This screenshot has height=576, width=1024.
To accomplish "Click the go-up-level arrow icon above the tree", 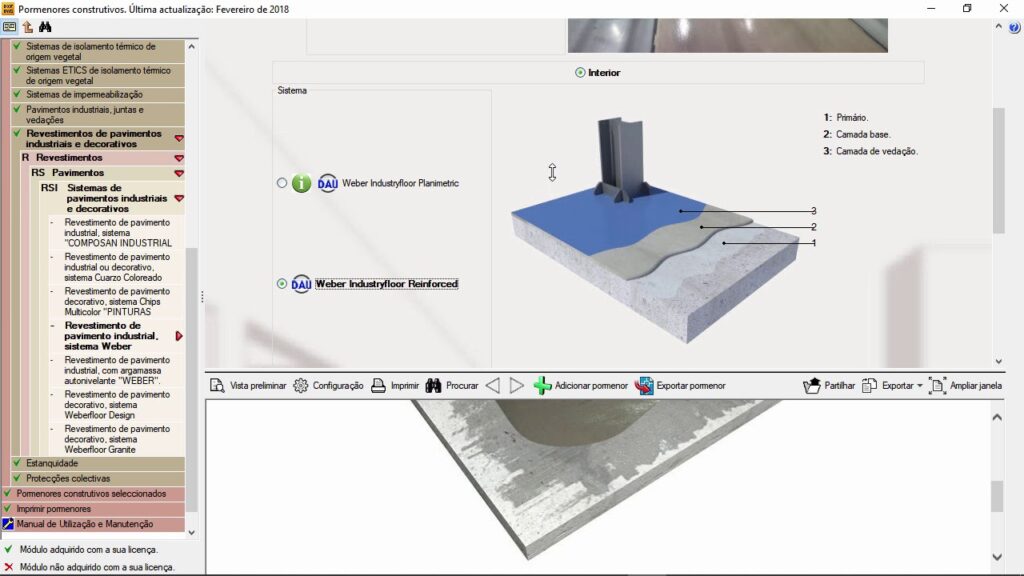I will pos(27,27).
